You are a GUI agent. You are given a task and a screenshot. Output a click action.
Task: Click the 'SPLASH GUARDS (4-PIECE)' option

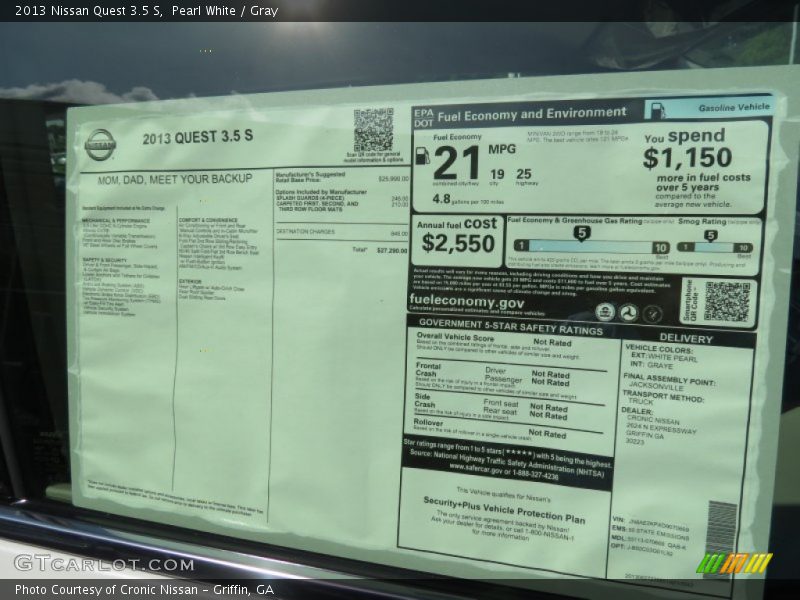click(310, 198)
